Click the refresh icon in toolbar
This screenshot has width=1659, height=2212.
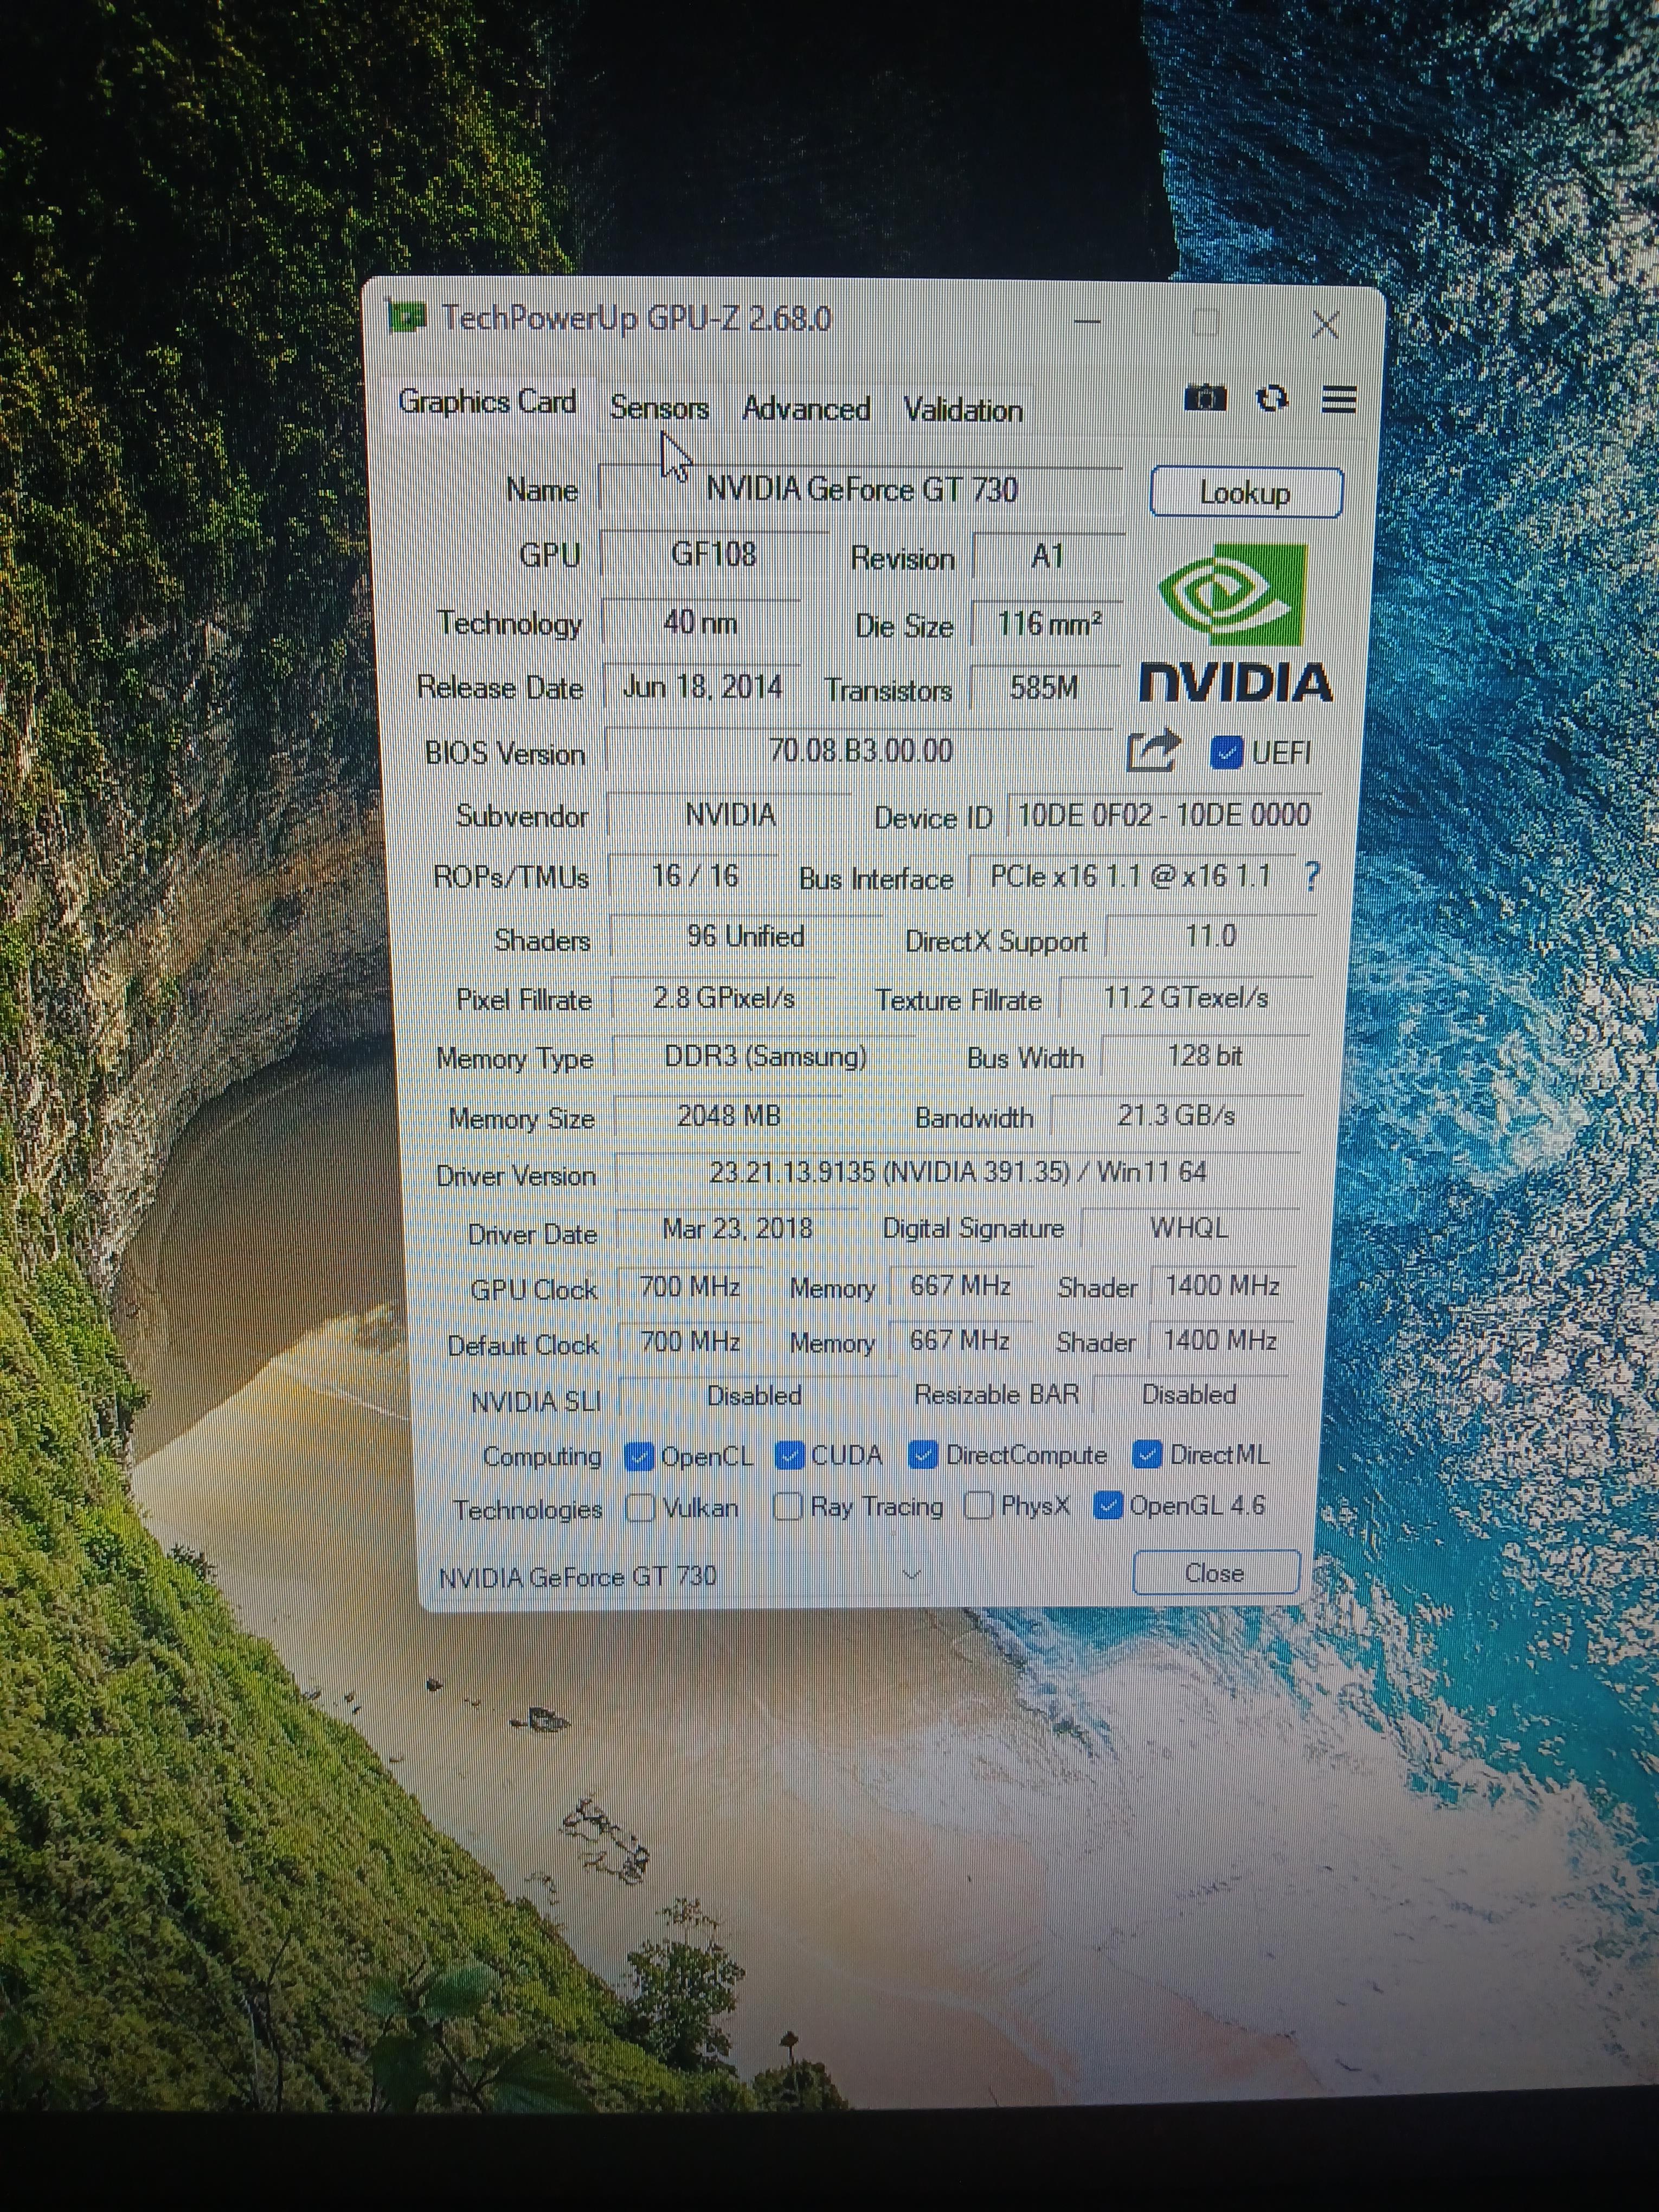click(1271, 398)
